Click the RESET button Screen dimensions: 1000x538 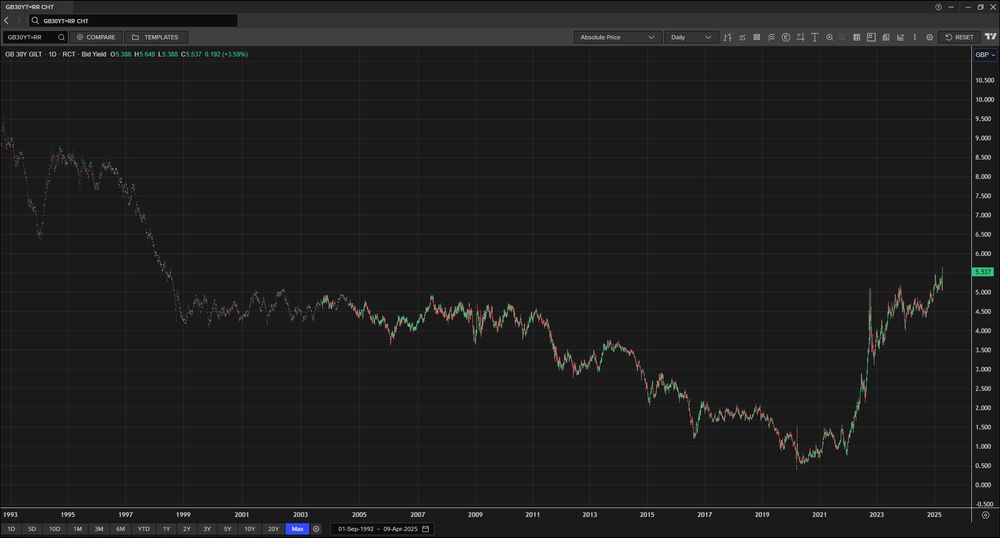coord(960,38)
